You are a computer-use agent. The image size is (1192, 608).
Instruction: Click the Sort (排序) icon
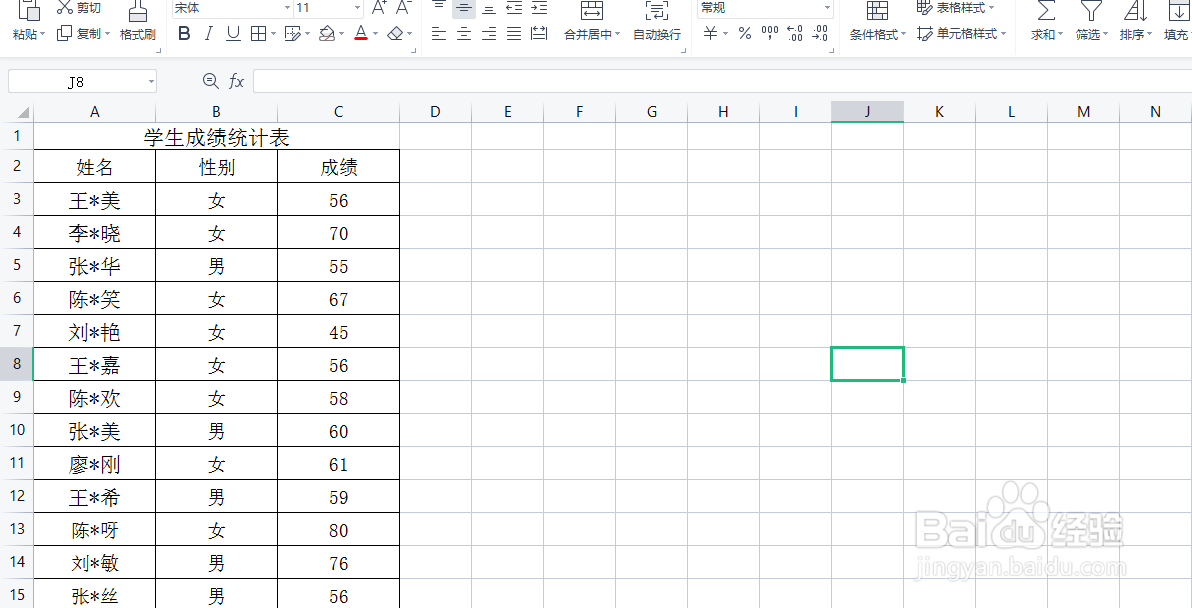[1136, 11]
